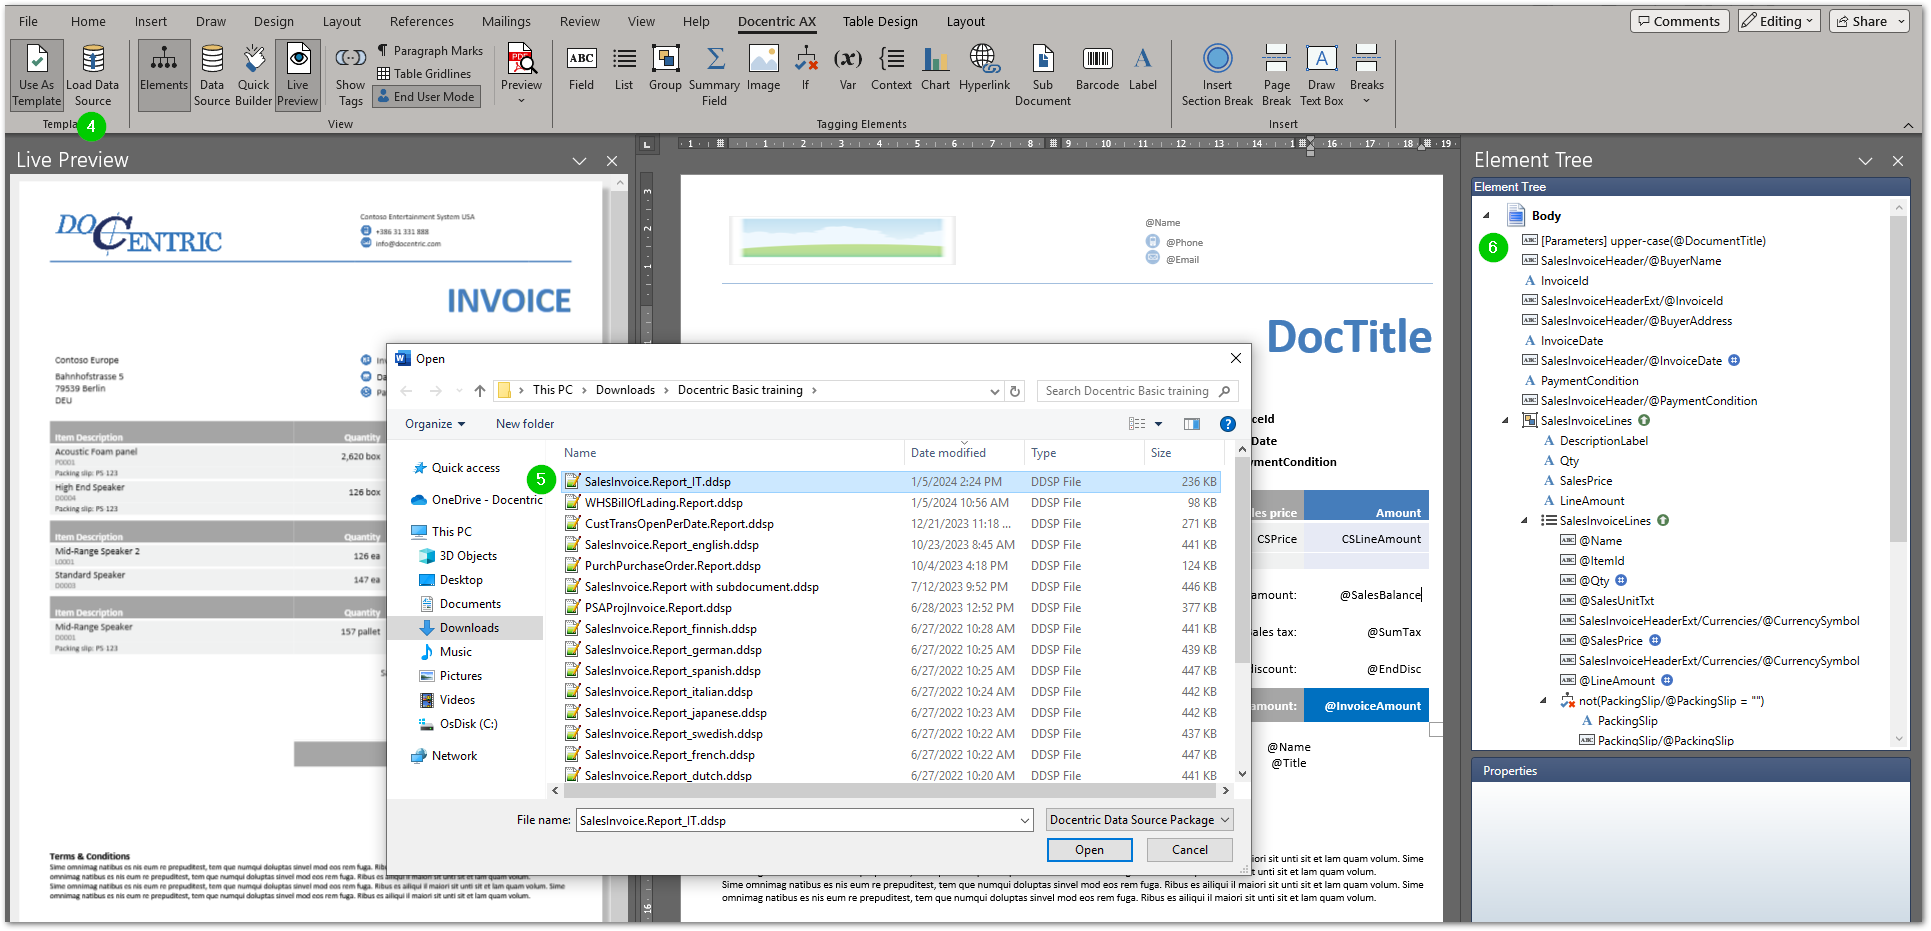Open the File menu
The image size is (1931, 931).
pyautogui.click(x=29, y=21)
